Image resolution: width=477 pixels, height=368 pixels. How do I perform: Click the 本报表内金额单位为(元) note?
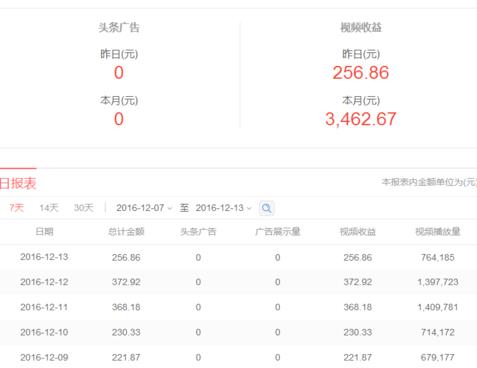[x=429, y=182]
